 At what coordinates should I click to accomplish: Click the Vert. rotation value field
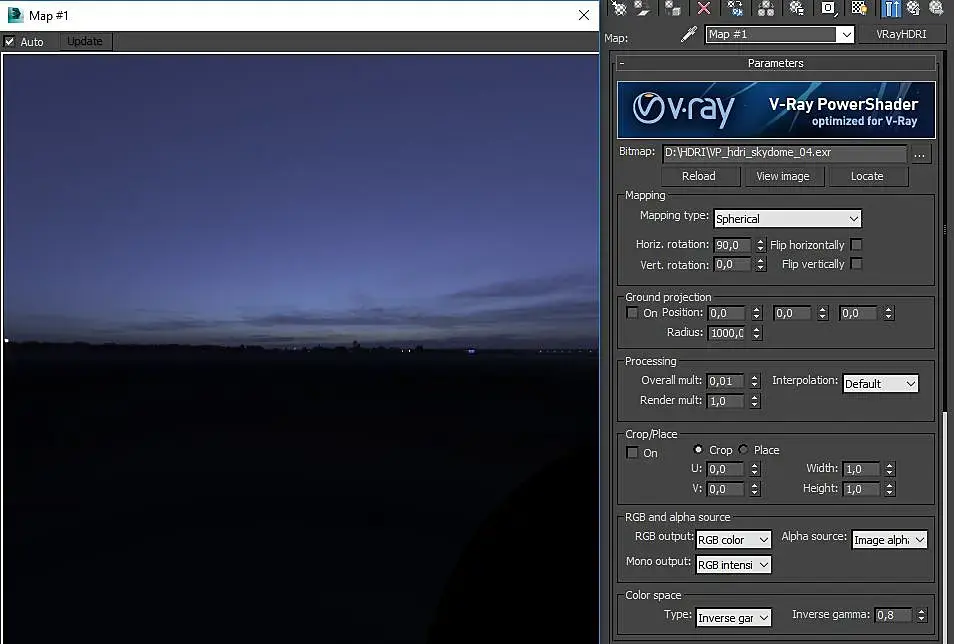click(x=732, y=264)
